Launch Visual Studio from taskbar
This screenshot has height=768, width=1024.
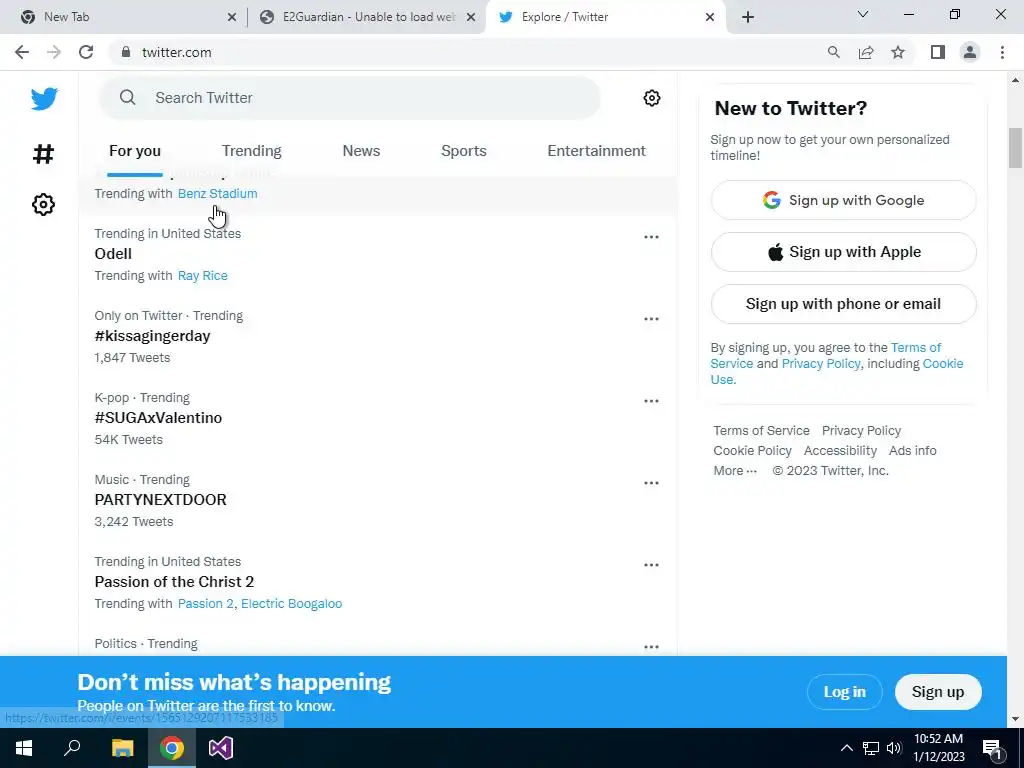tap(221, 748)
